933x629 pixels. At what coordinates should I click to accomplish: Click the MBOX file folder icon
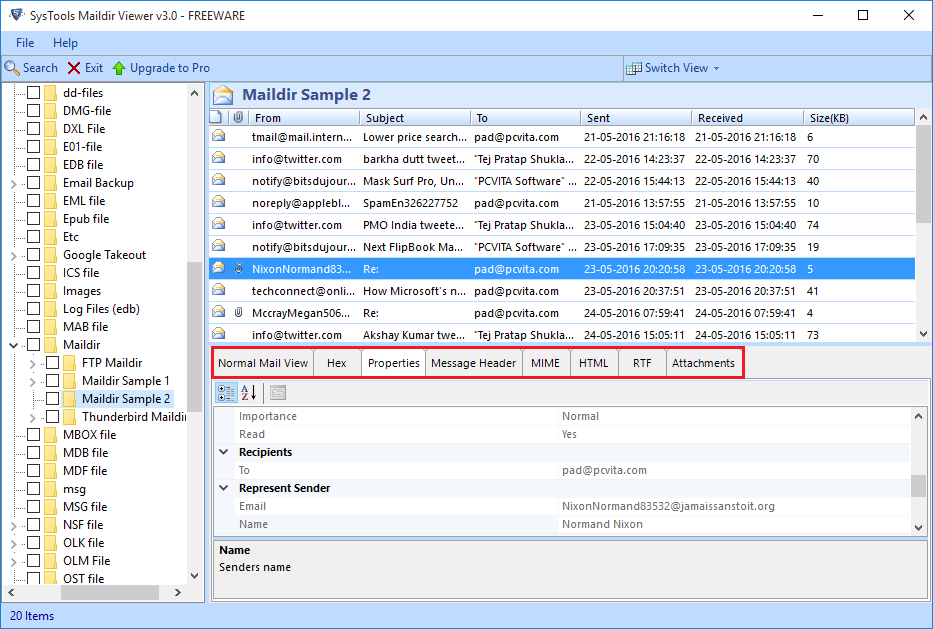51,434
